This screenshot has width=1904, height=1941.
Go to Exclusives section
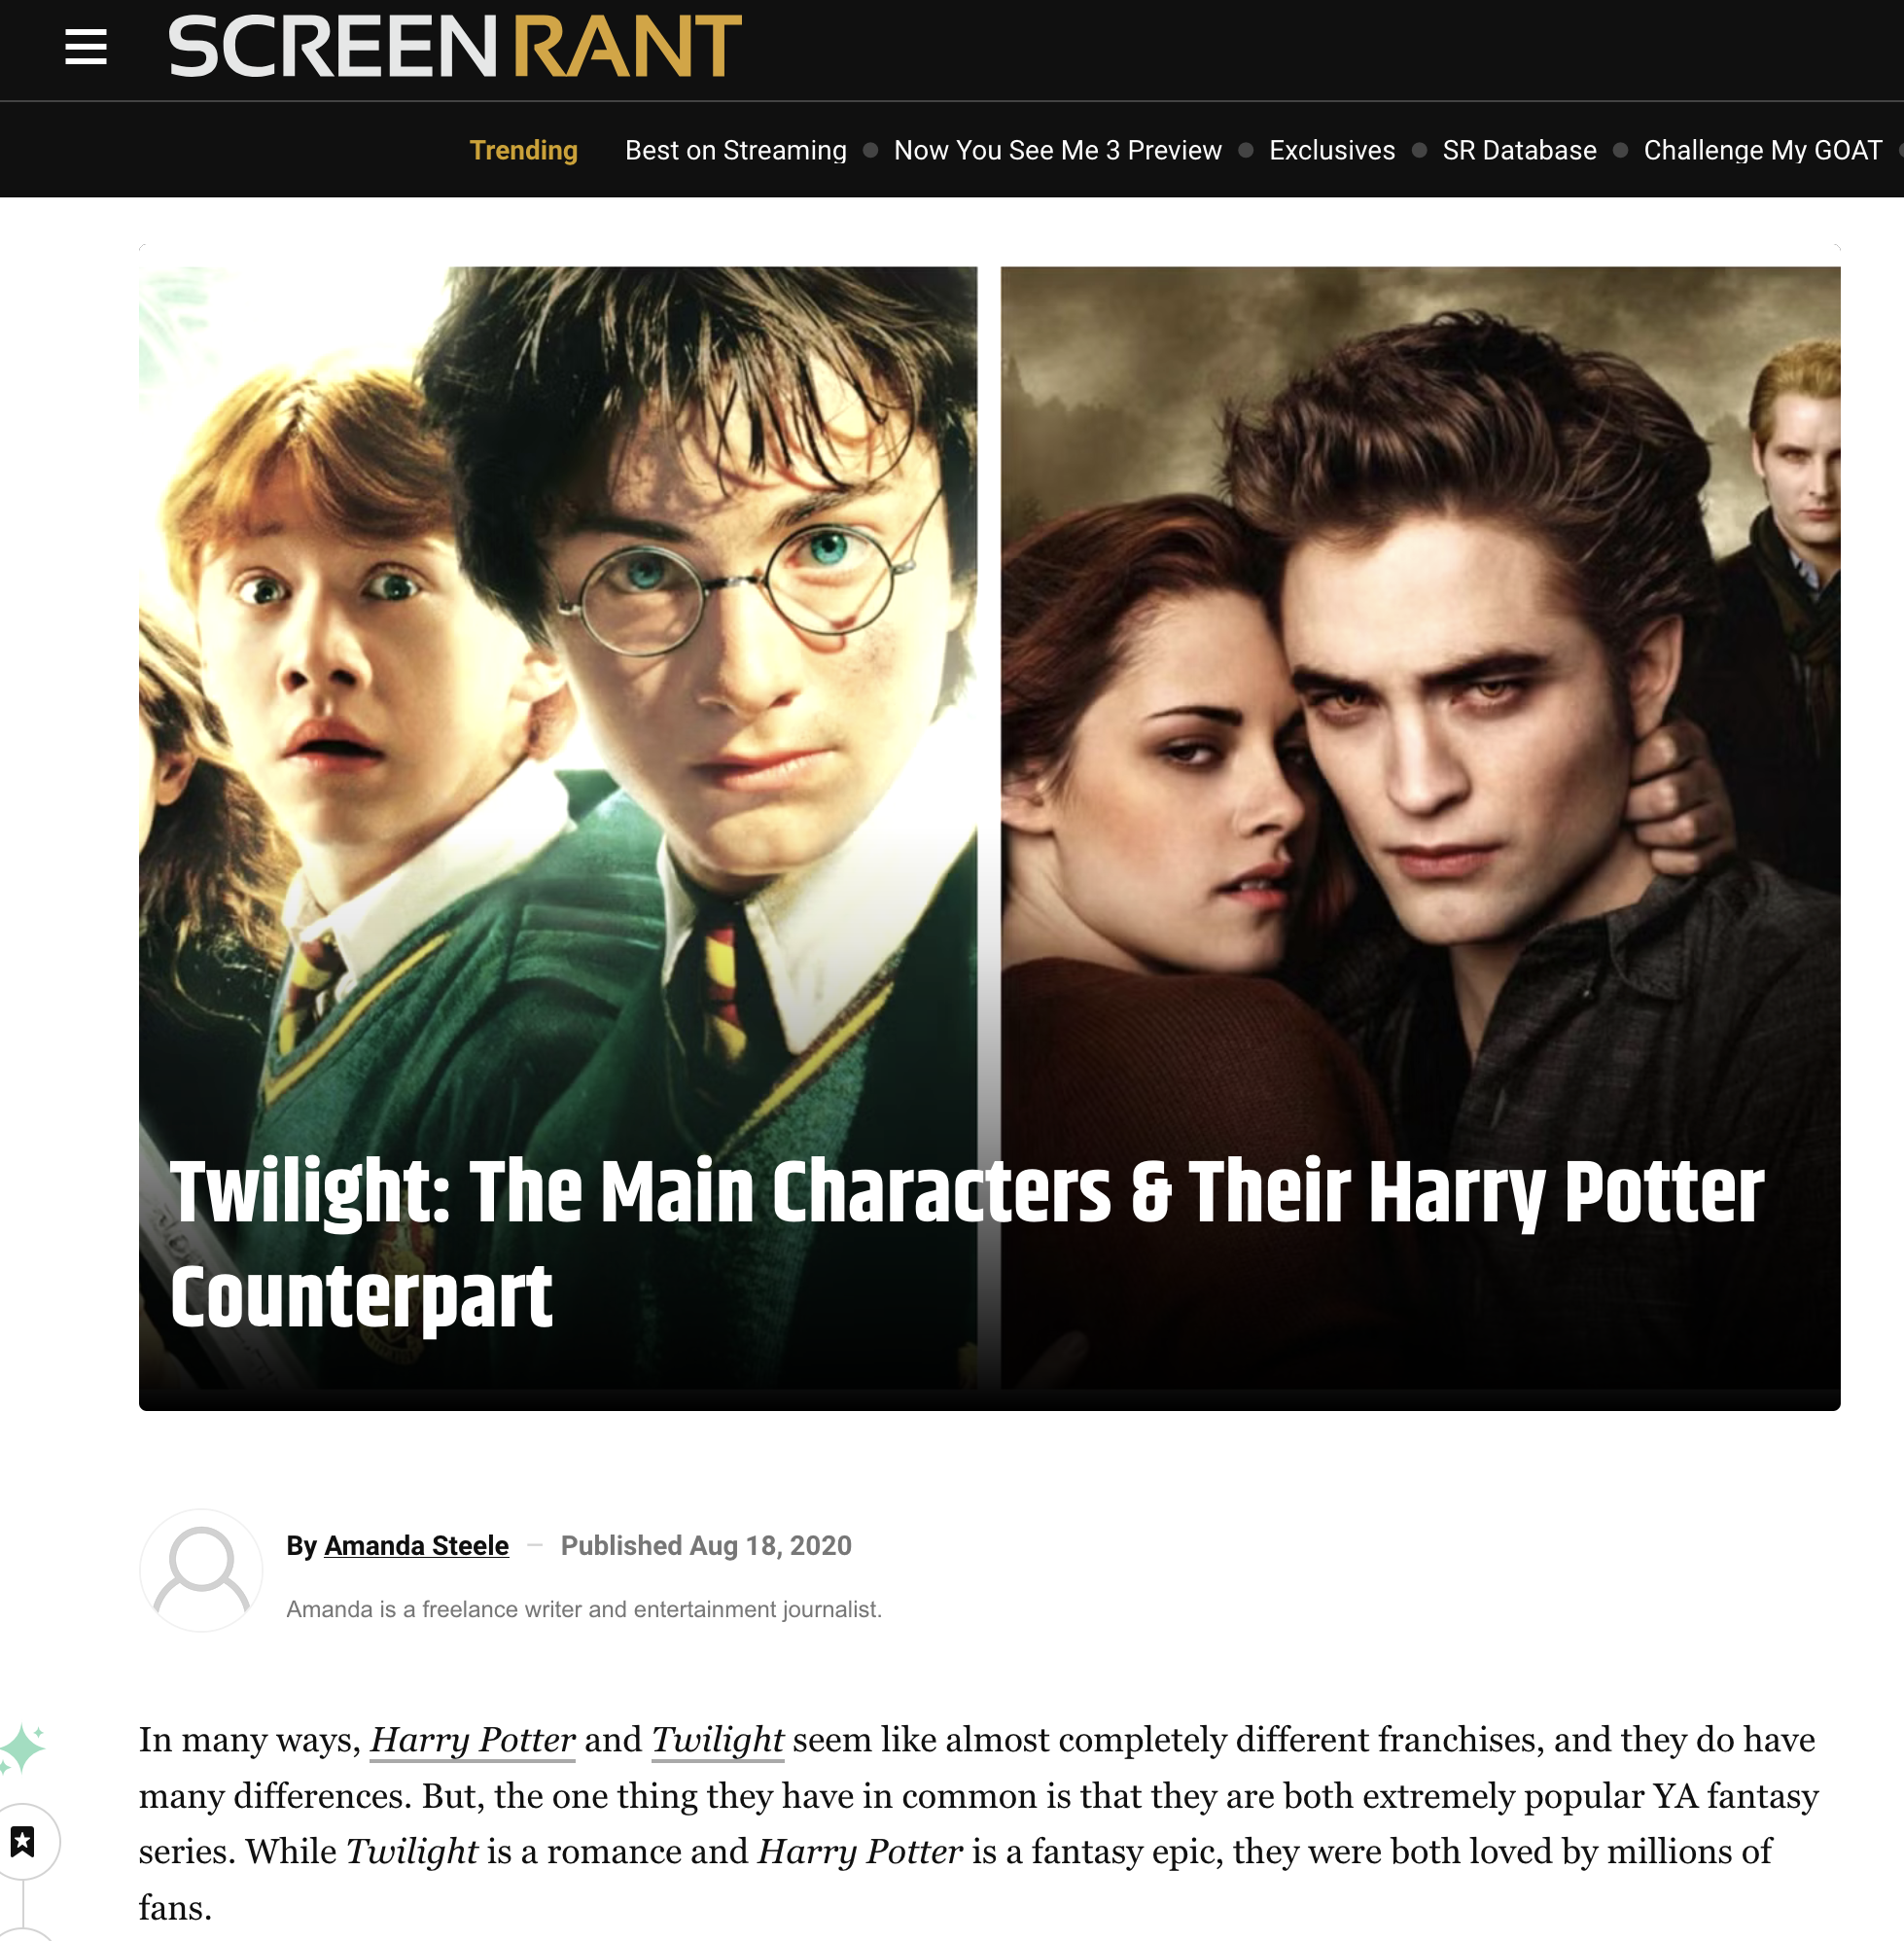1332,150
